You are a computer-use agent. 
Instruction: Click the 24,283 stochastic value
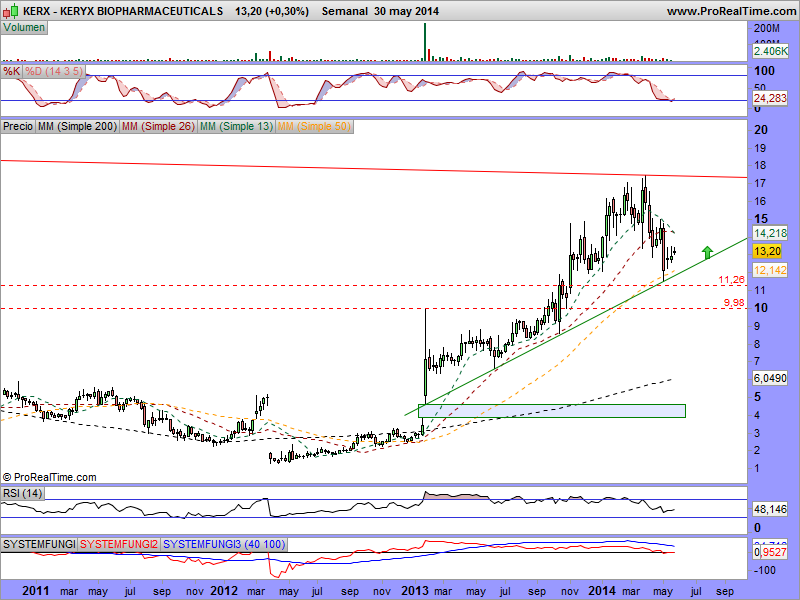(x=770, y=98)
